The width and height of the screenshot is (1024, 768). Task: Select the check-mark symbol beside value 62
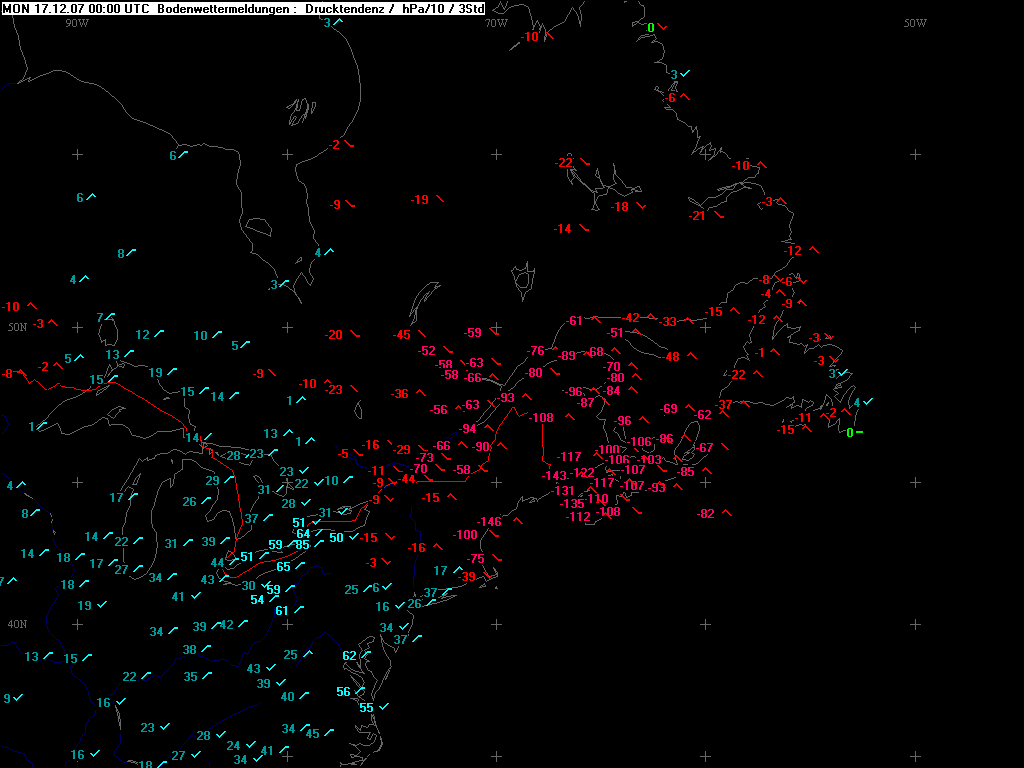[x=367, y=657]
